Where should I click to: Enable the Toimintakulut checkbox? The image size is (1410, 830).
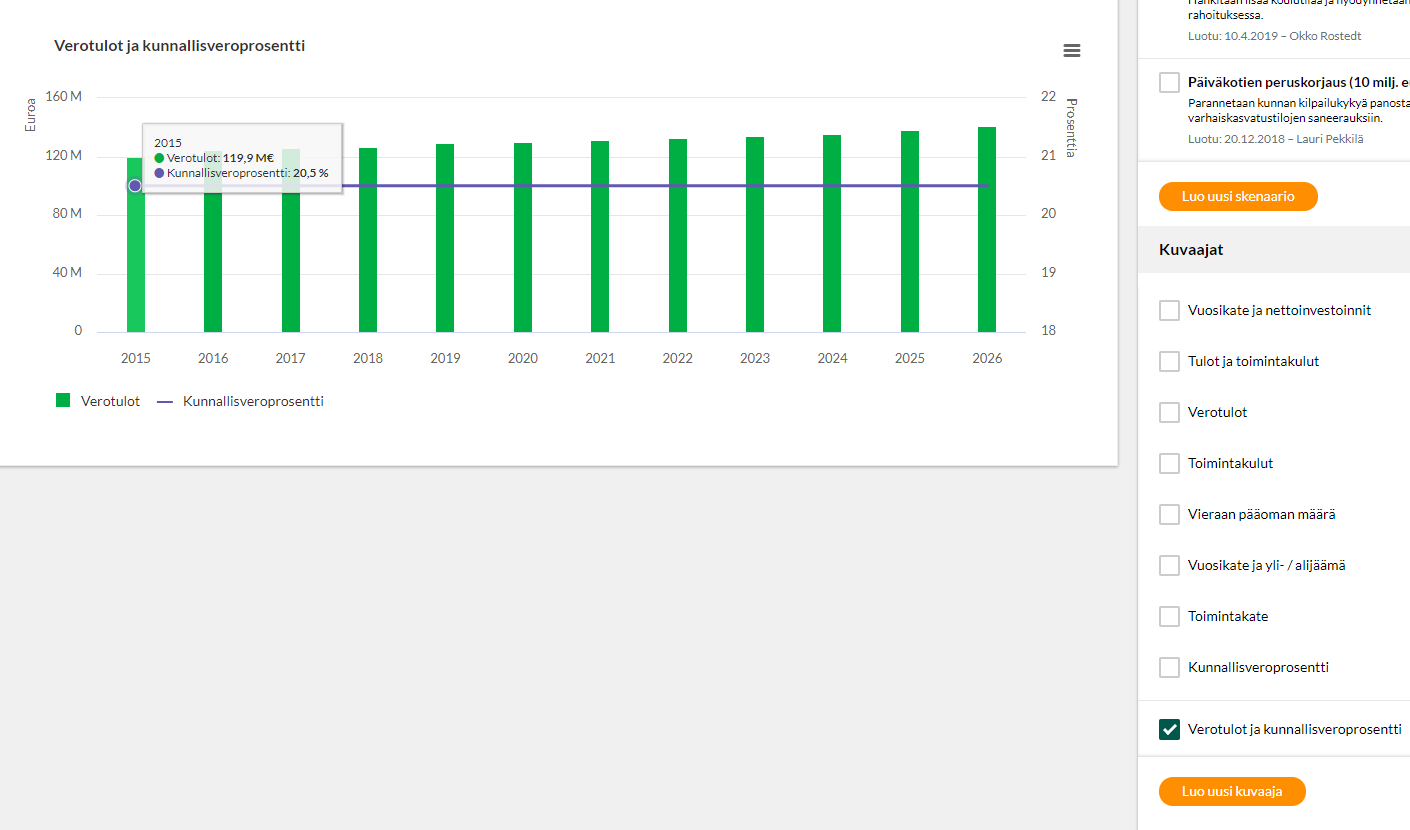(1169, 463)
